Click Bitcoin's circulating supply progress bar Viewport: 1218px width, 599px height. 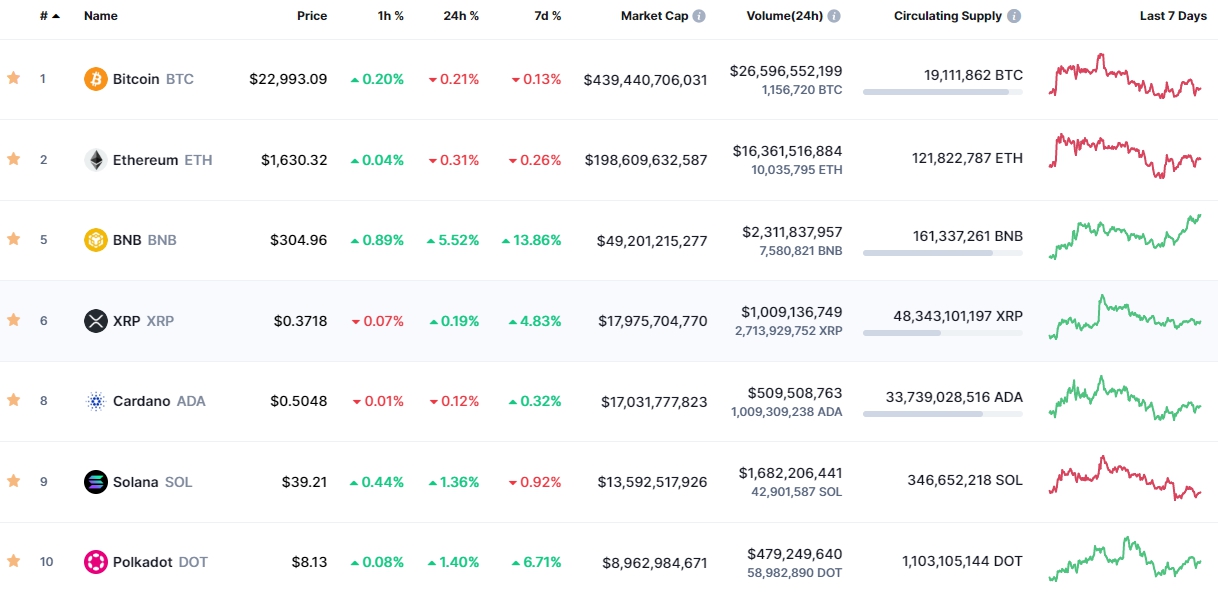[x=943, y=92]
